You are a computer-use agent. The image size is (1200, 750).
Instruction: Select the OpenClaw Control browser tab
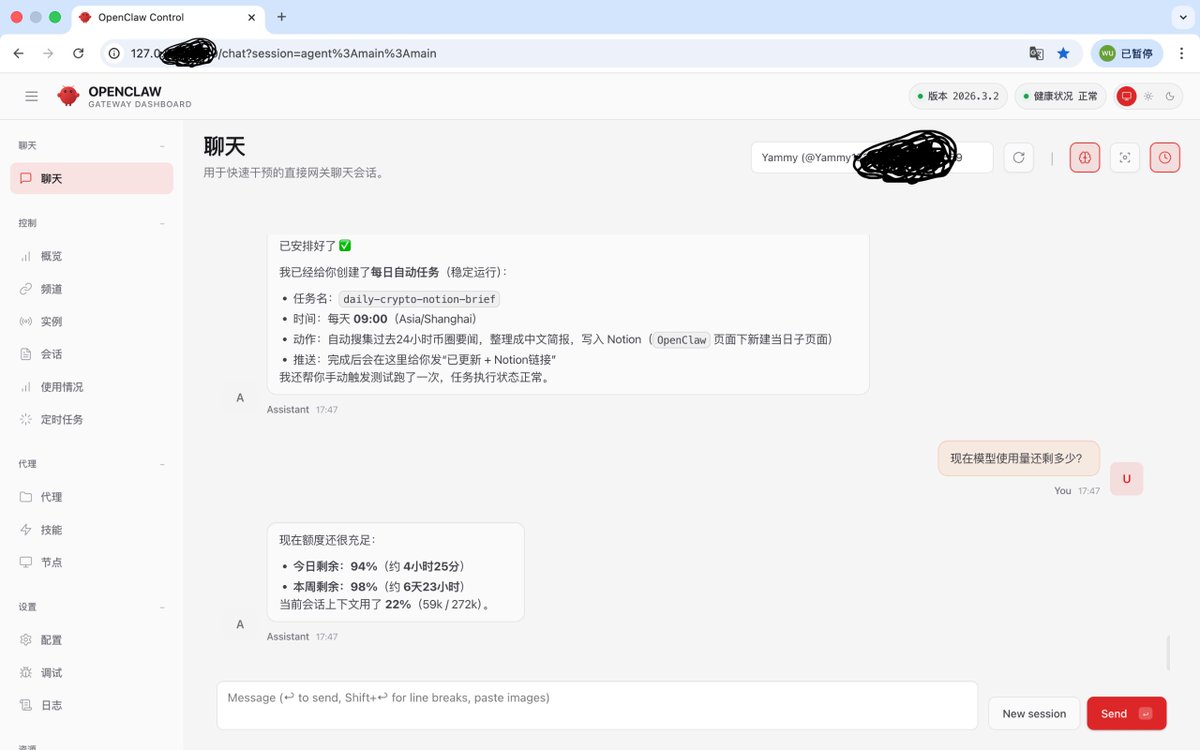coord(166,17)
